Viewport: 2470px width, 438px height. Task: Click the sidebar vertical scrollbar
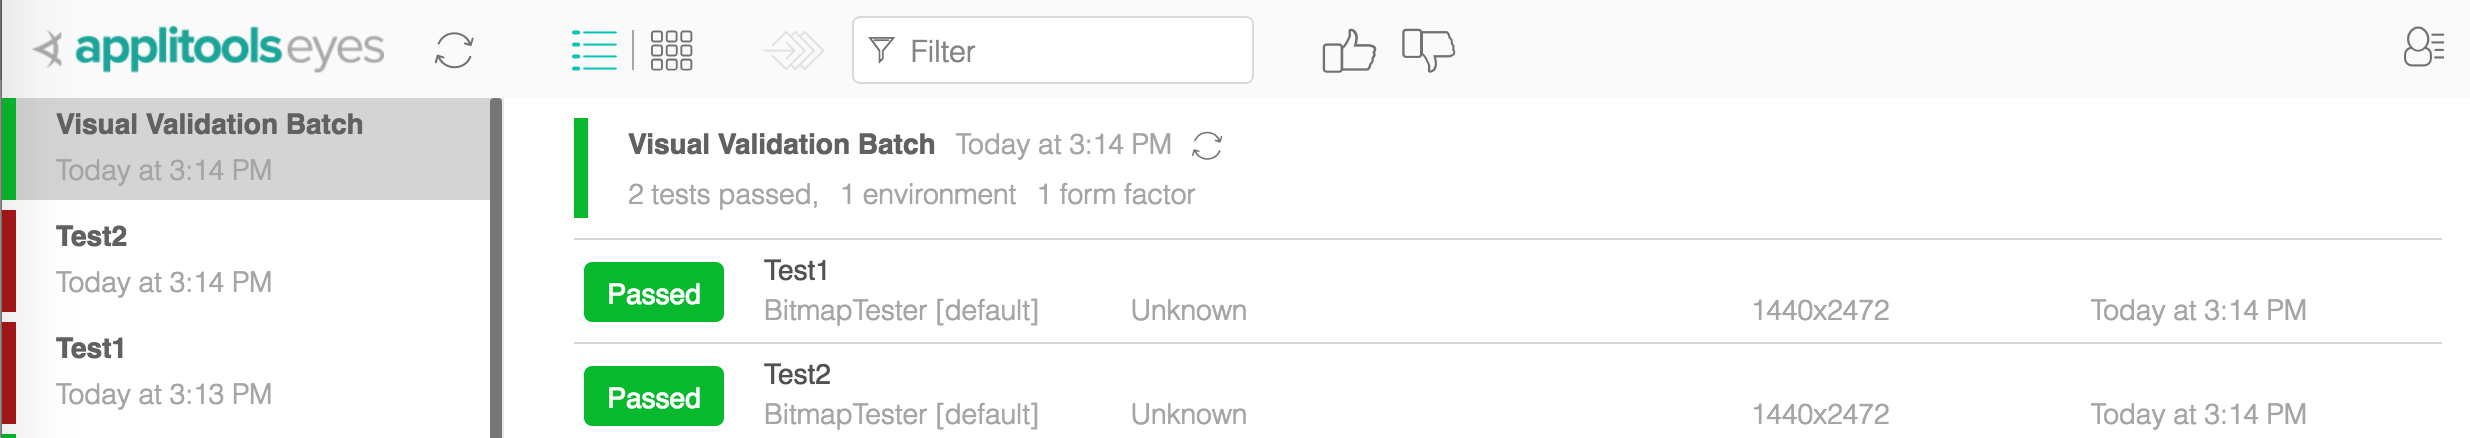(496, 268)
